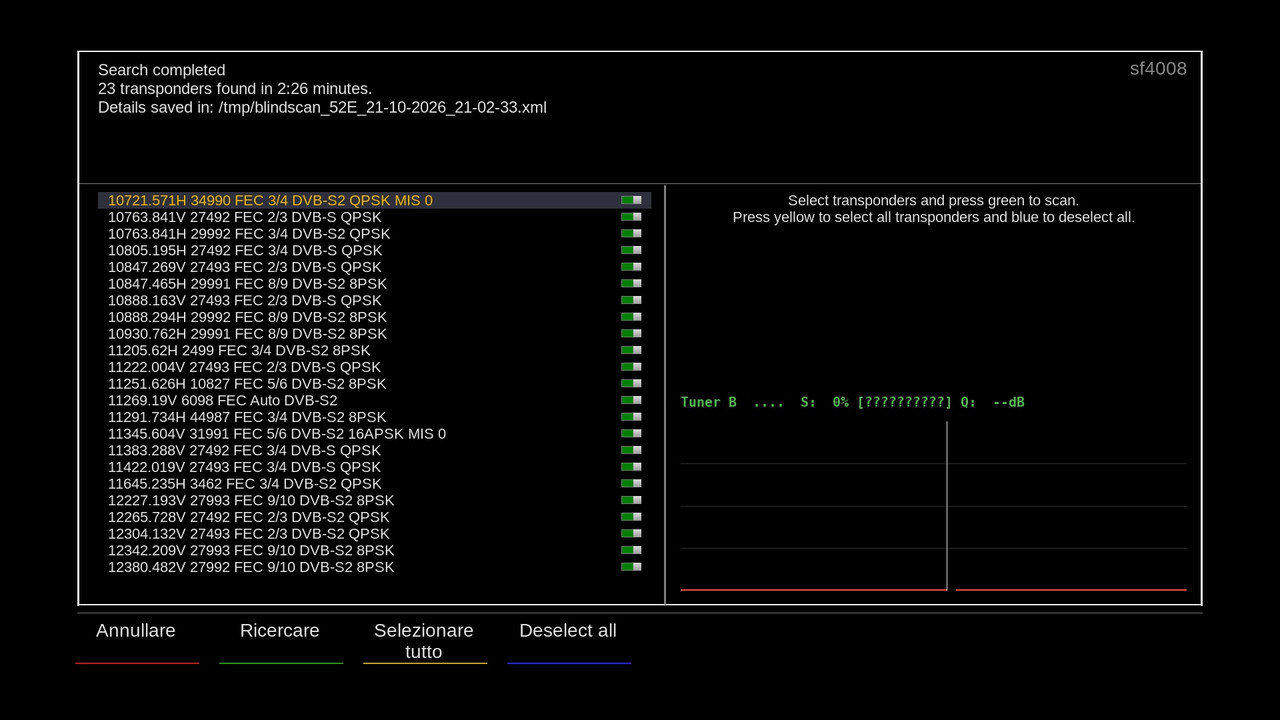Select row 10930.762H 29991 FEC 8/9
Screen dimensions: 1280x720
(375, 334)
